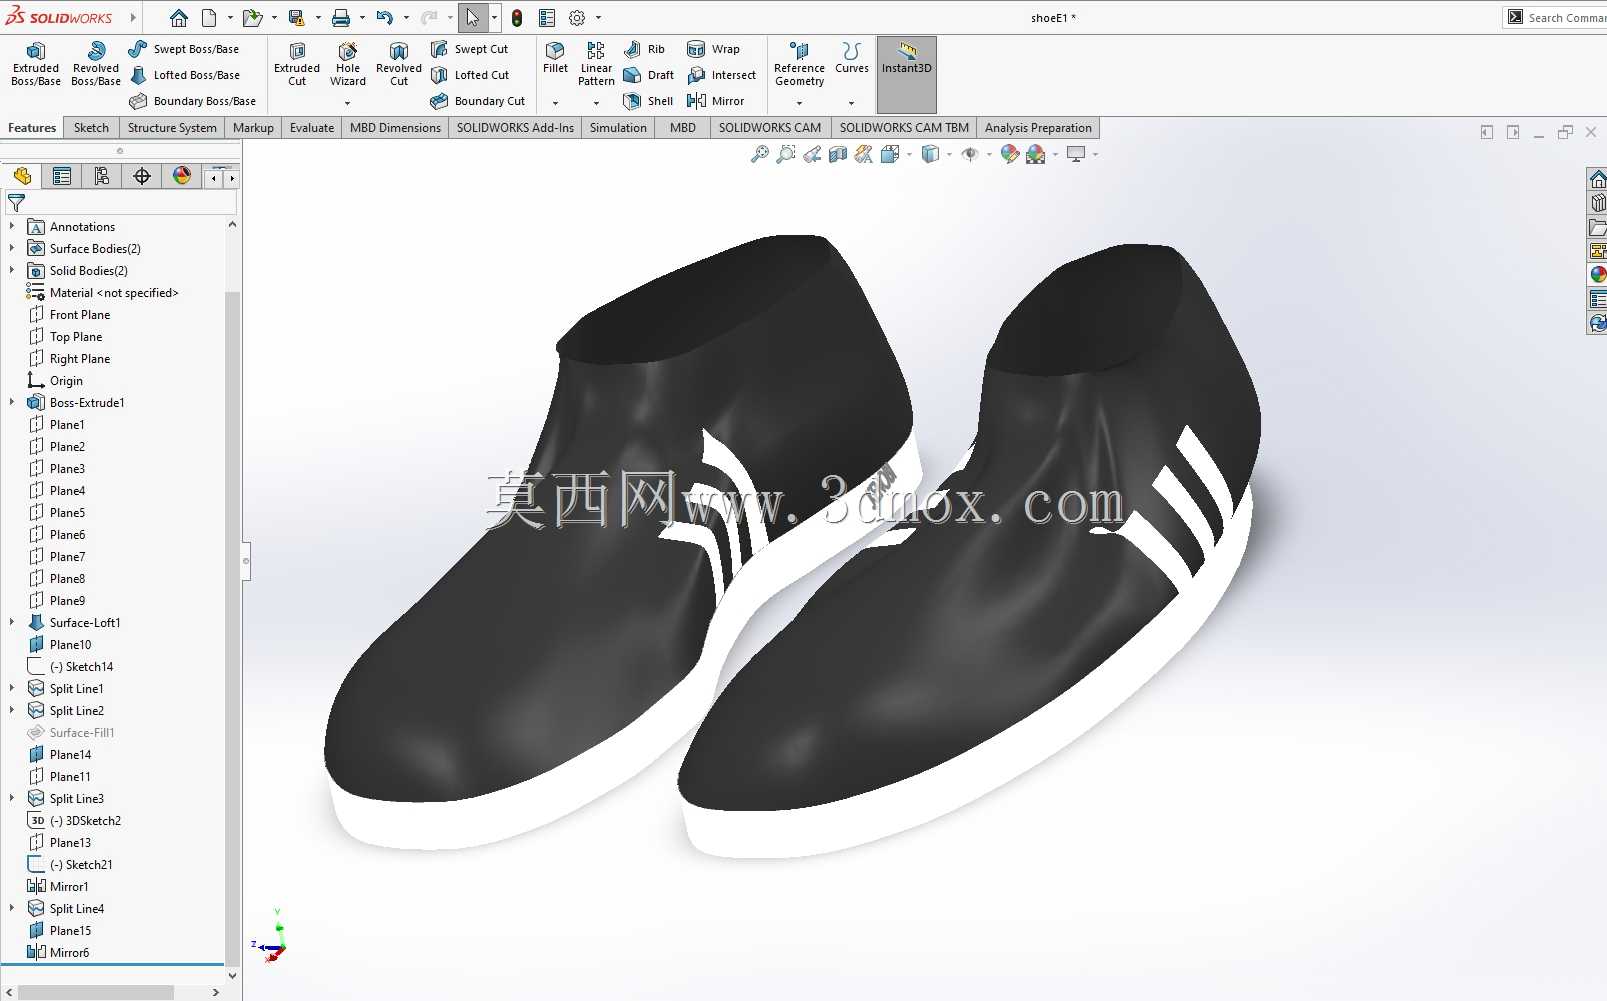The width and height of the screenshot is (1607, 1001).
Task: Select the Mirror tool
Action: point(715,101)
